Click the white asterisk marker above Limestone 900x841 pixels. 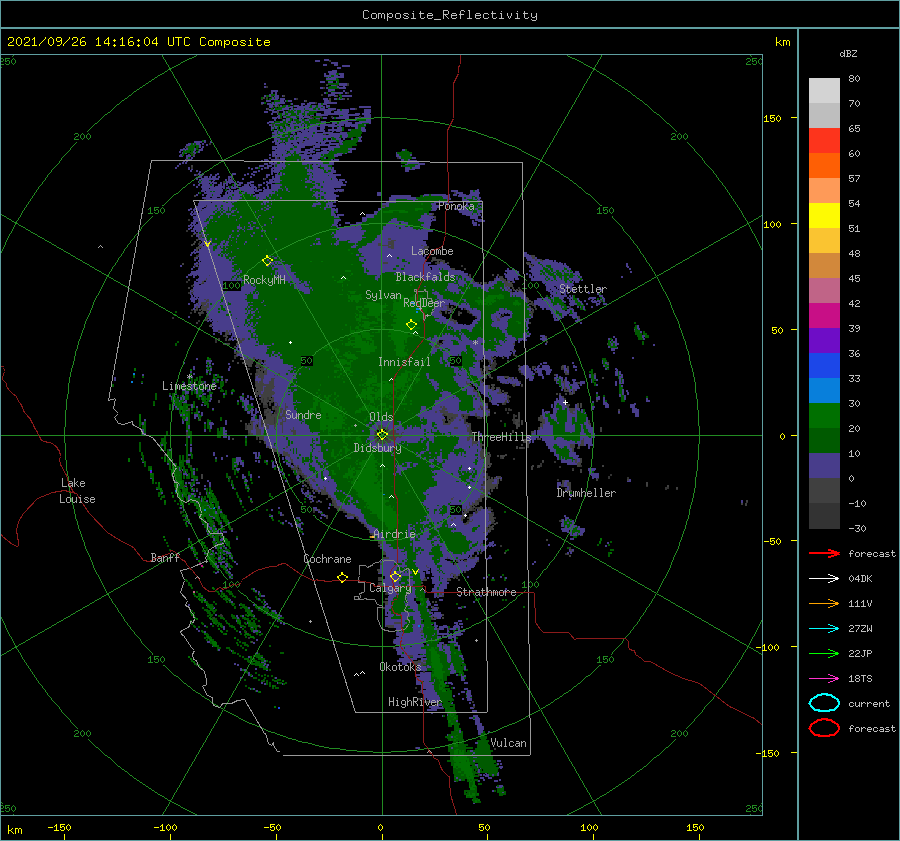[x=189, y=377]
